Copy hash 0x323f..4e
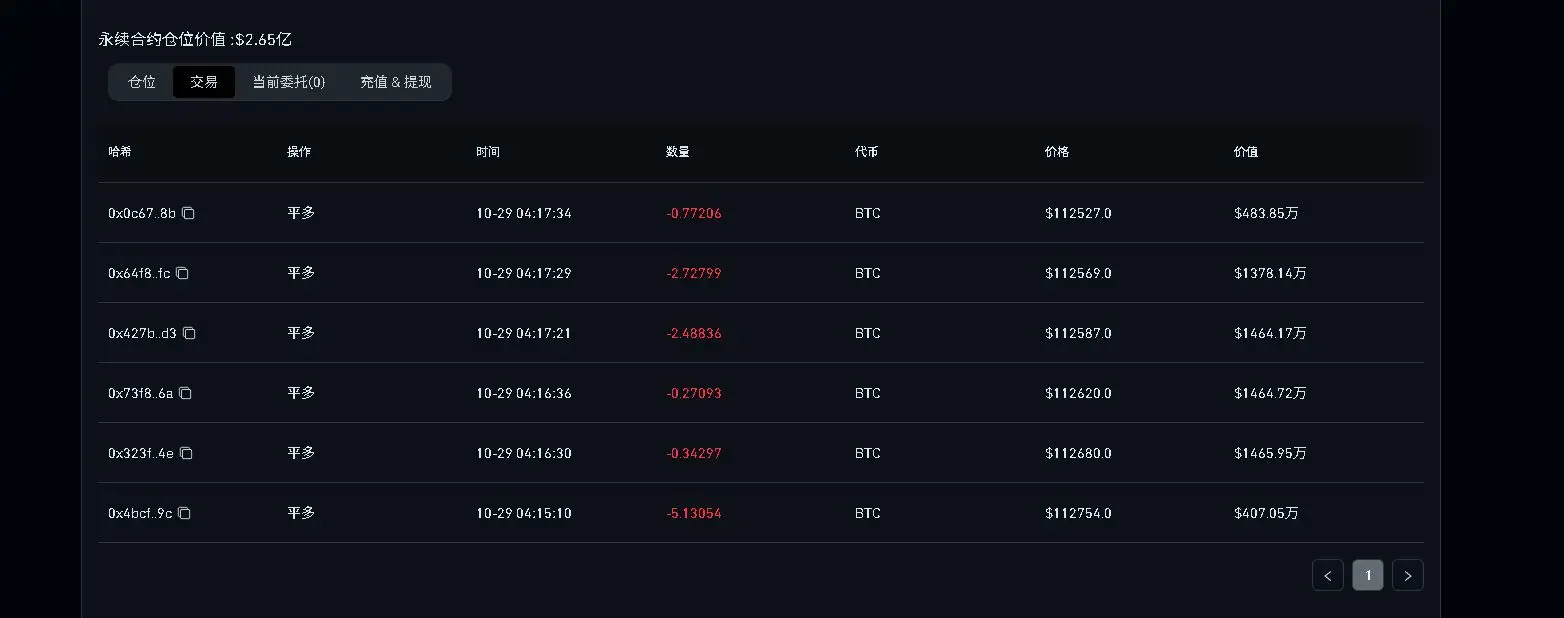 tap(186, 453)
